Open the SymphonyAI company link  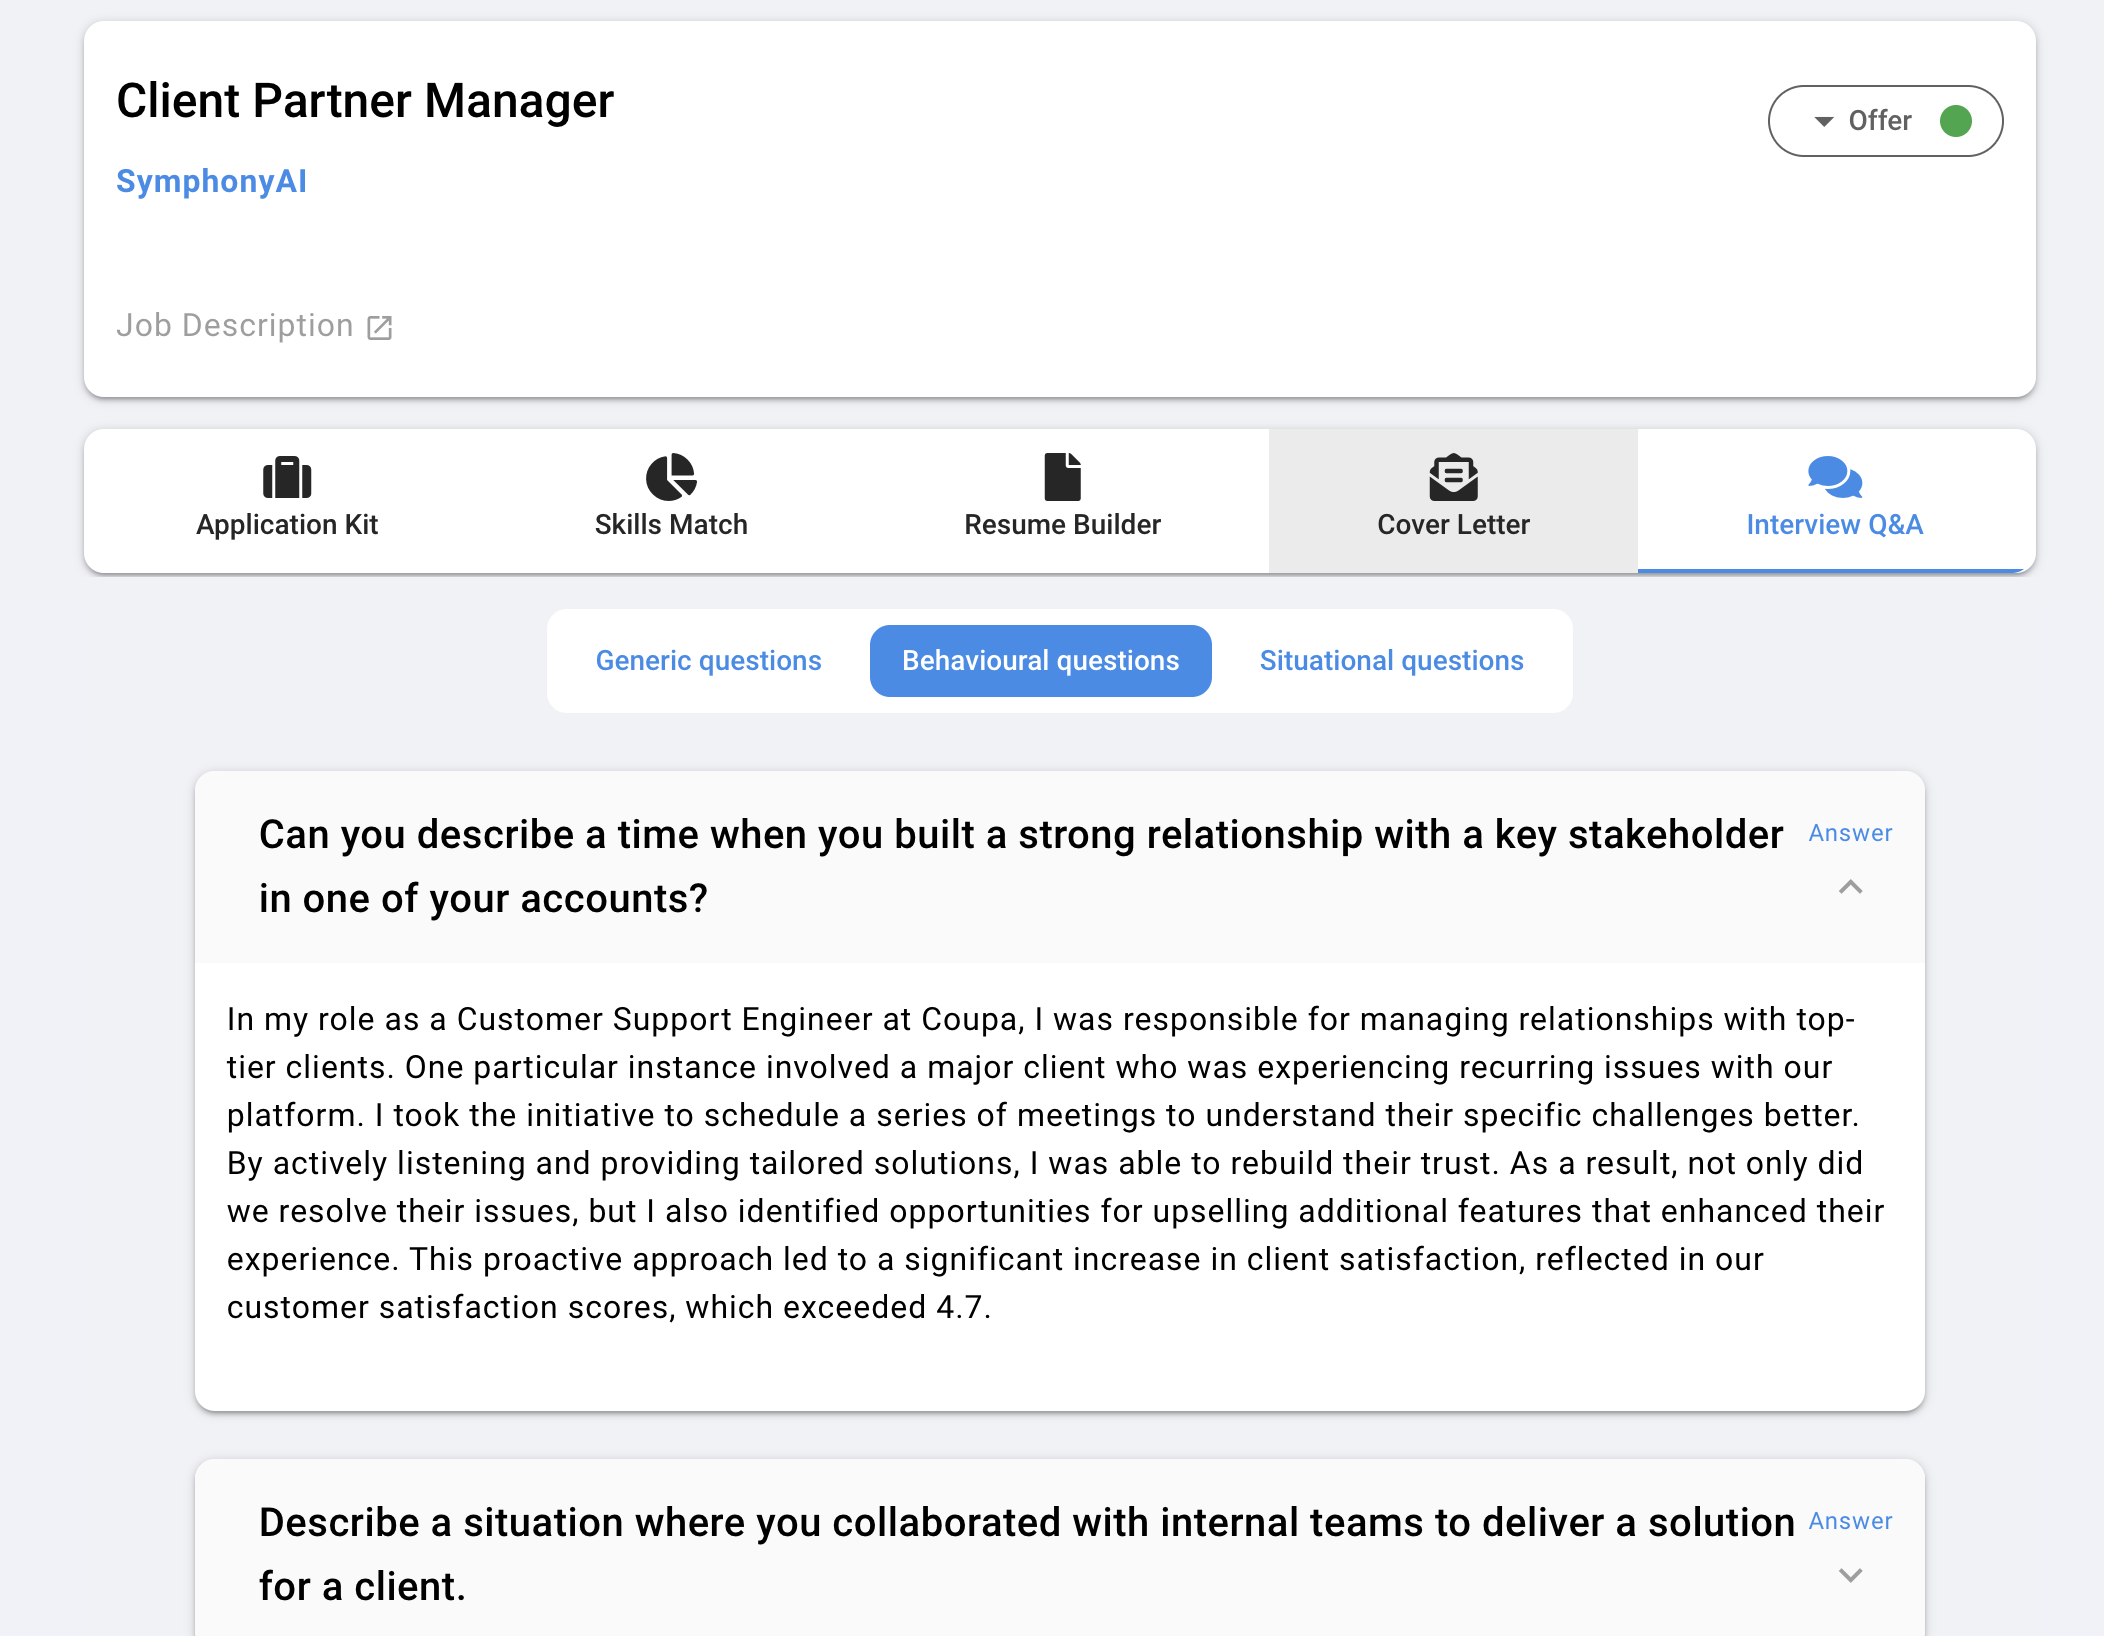[212, 181]
